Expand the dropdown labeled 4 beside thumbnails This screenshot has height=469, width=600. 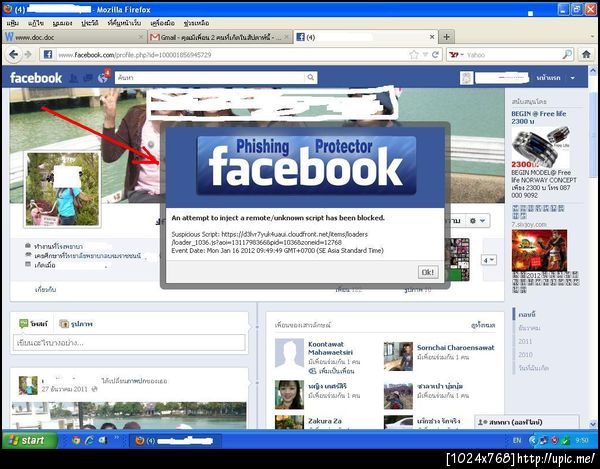click(x=489, y=260)
